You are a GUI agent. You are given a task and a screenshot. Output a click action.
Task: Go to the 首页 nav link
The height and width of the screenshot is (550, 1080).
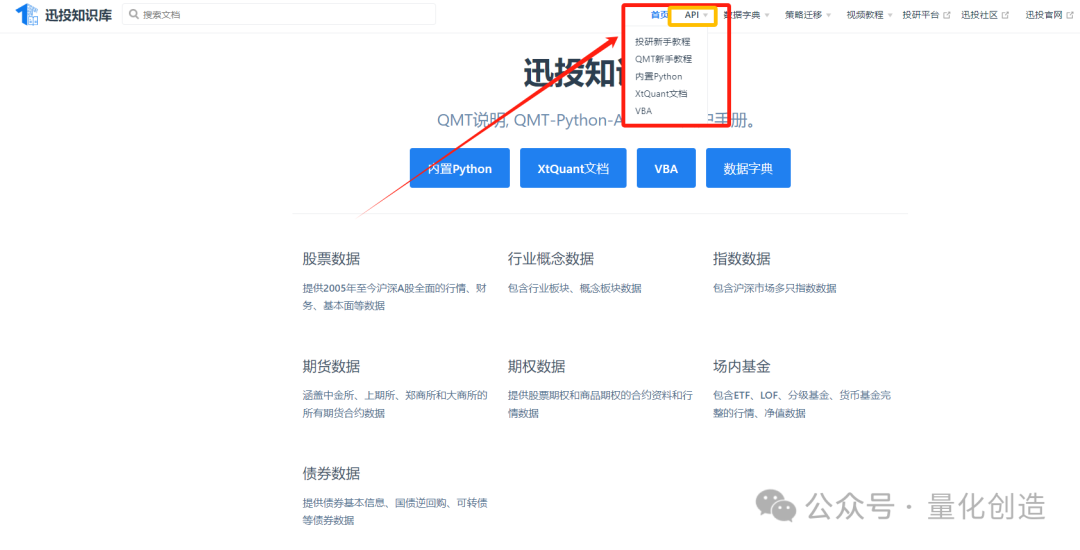659,14
